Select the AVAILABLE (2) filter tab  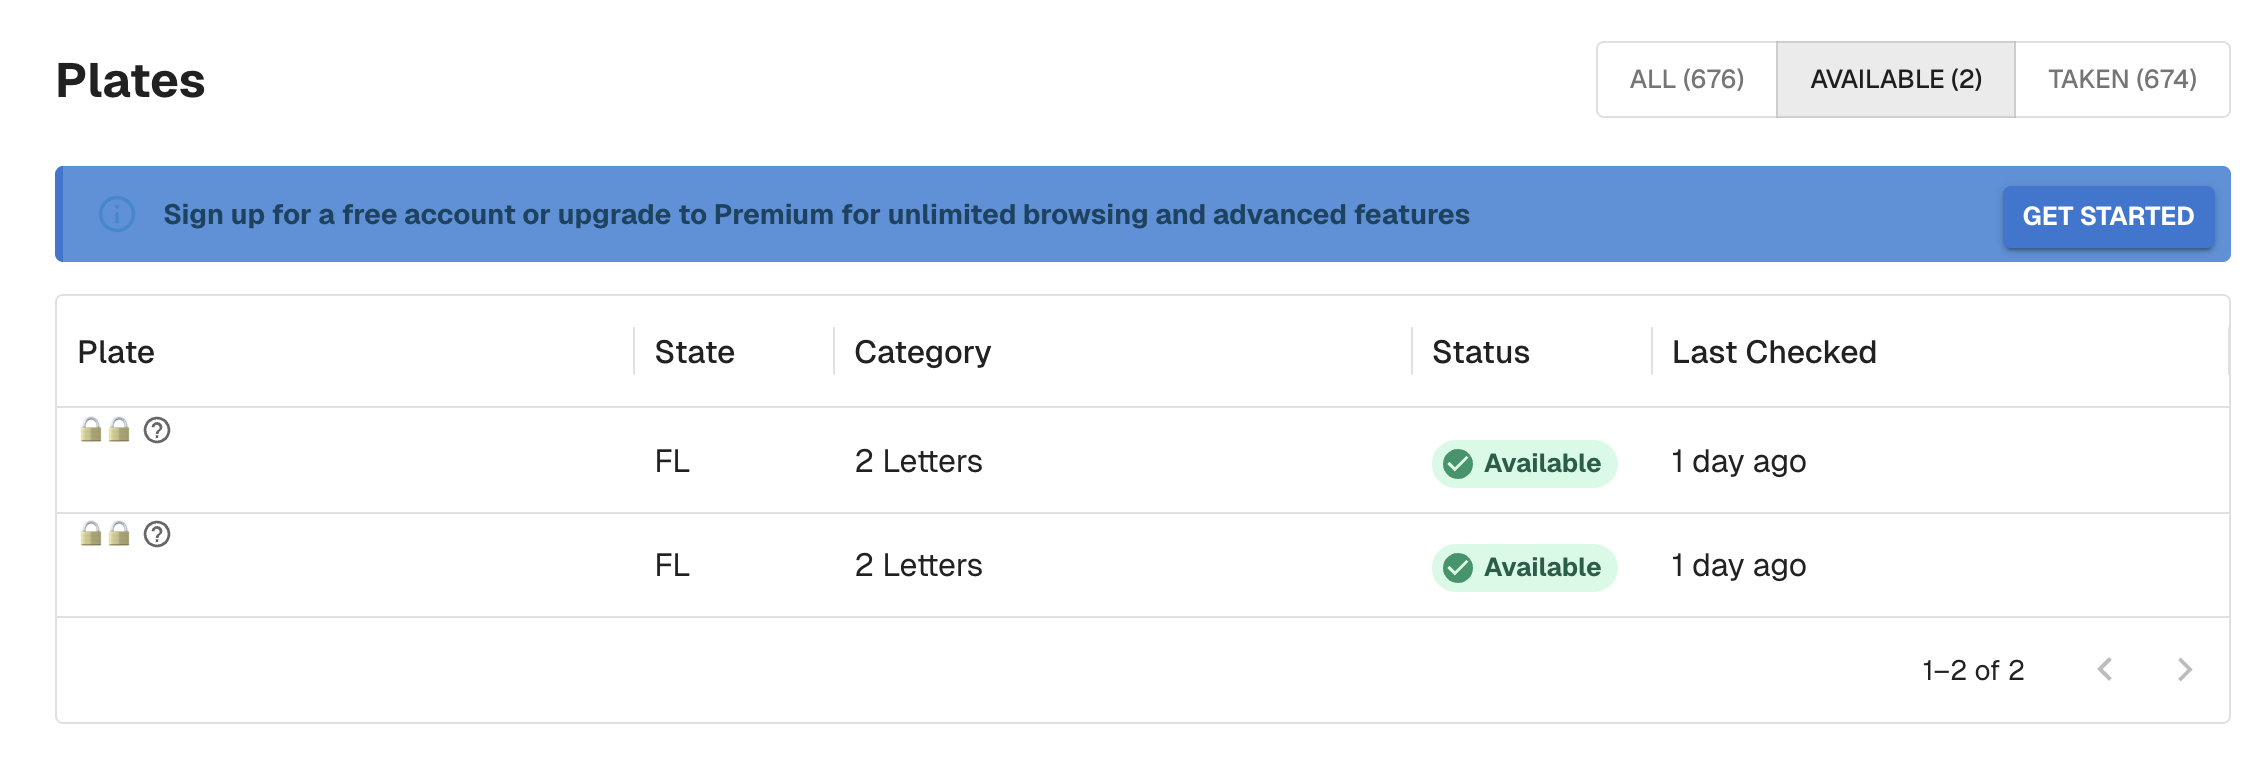click(1895, 79)
